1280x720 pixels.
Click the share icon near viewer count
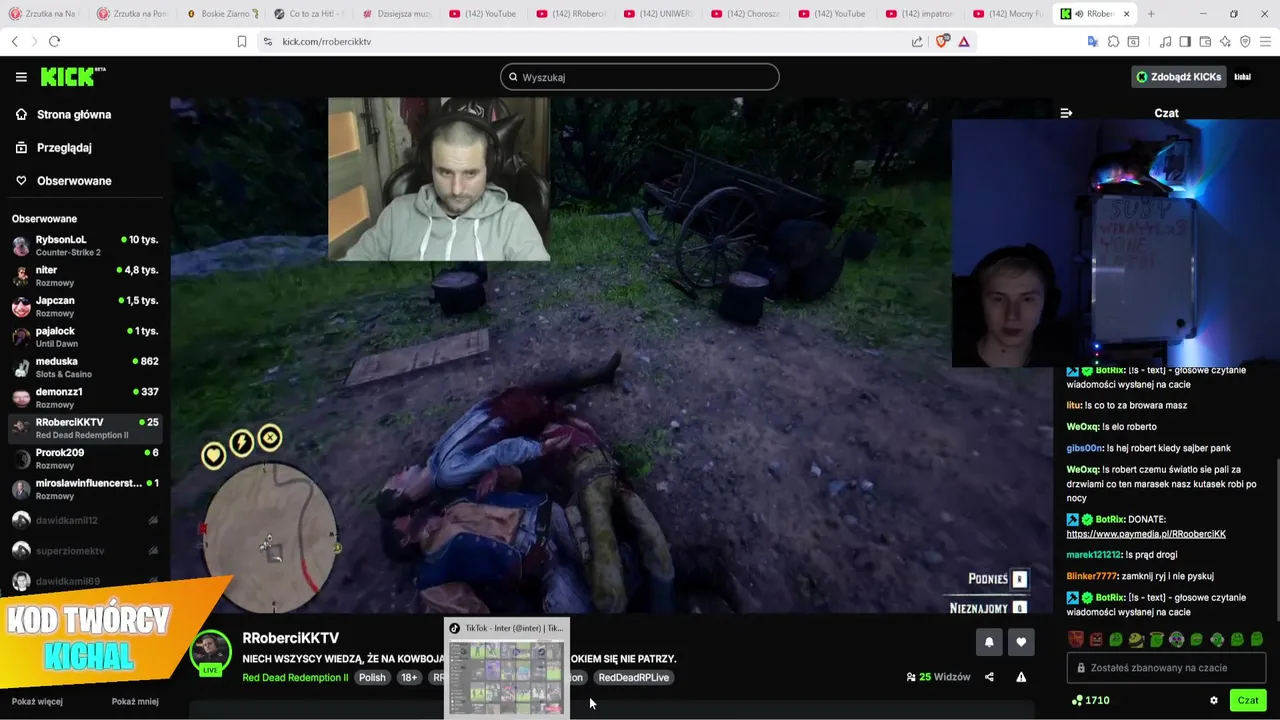click(989, 677)
